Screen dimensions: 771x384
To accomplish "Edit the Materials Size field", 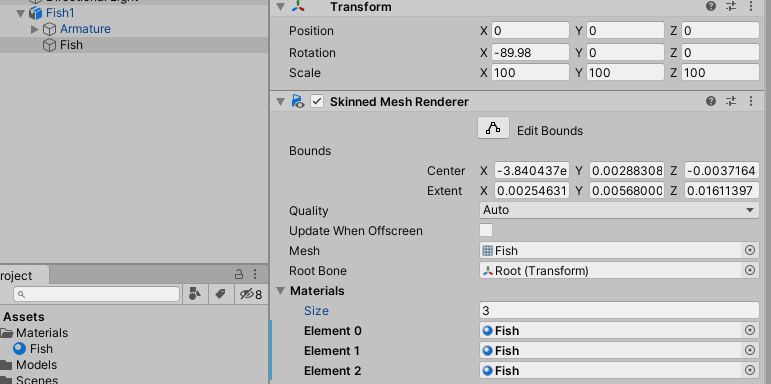I will tap(619, 310).
